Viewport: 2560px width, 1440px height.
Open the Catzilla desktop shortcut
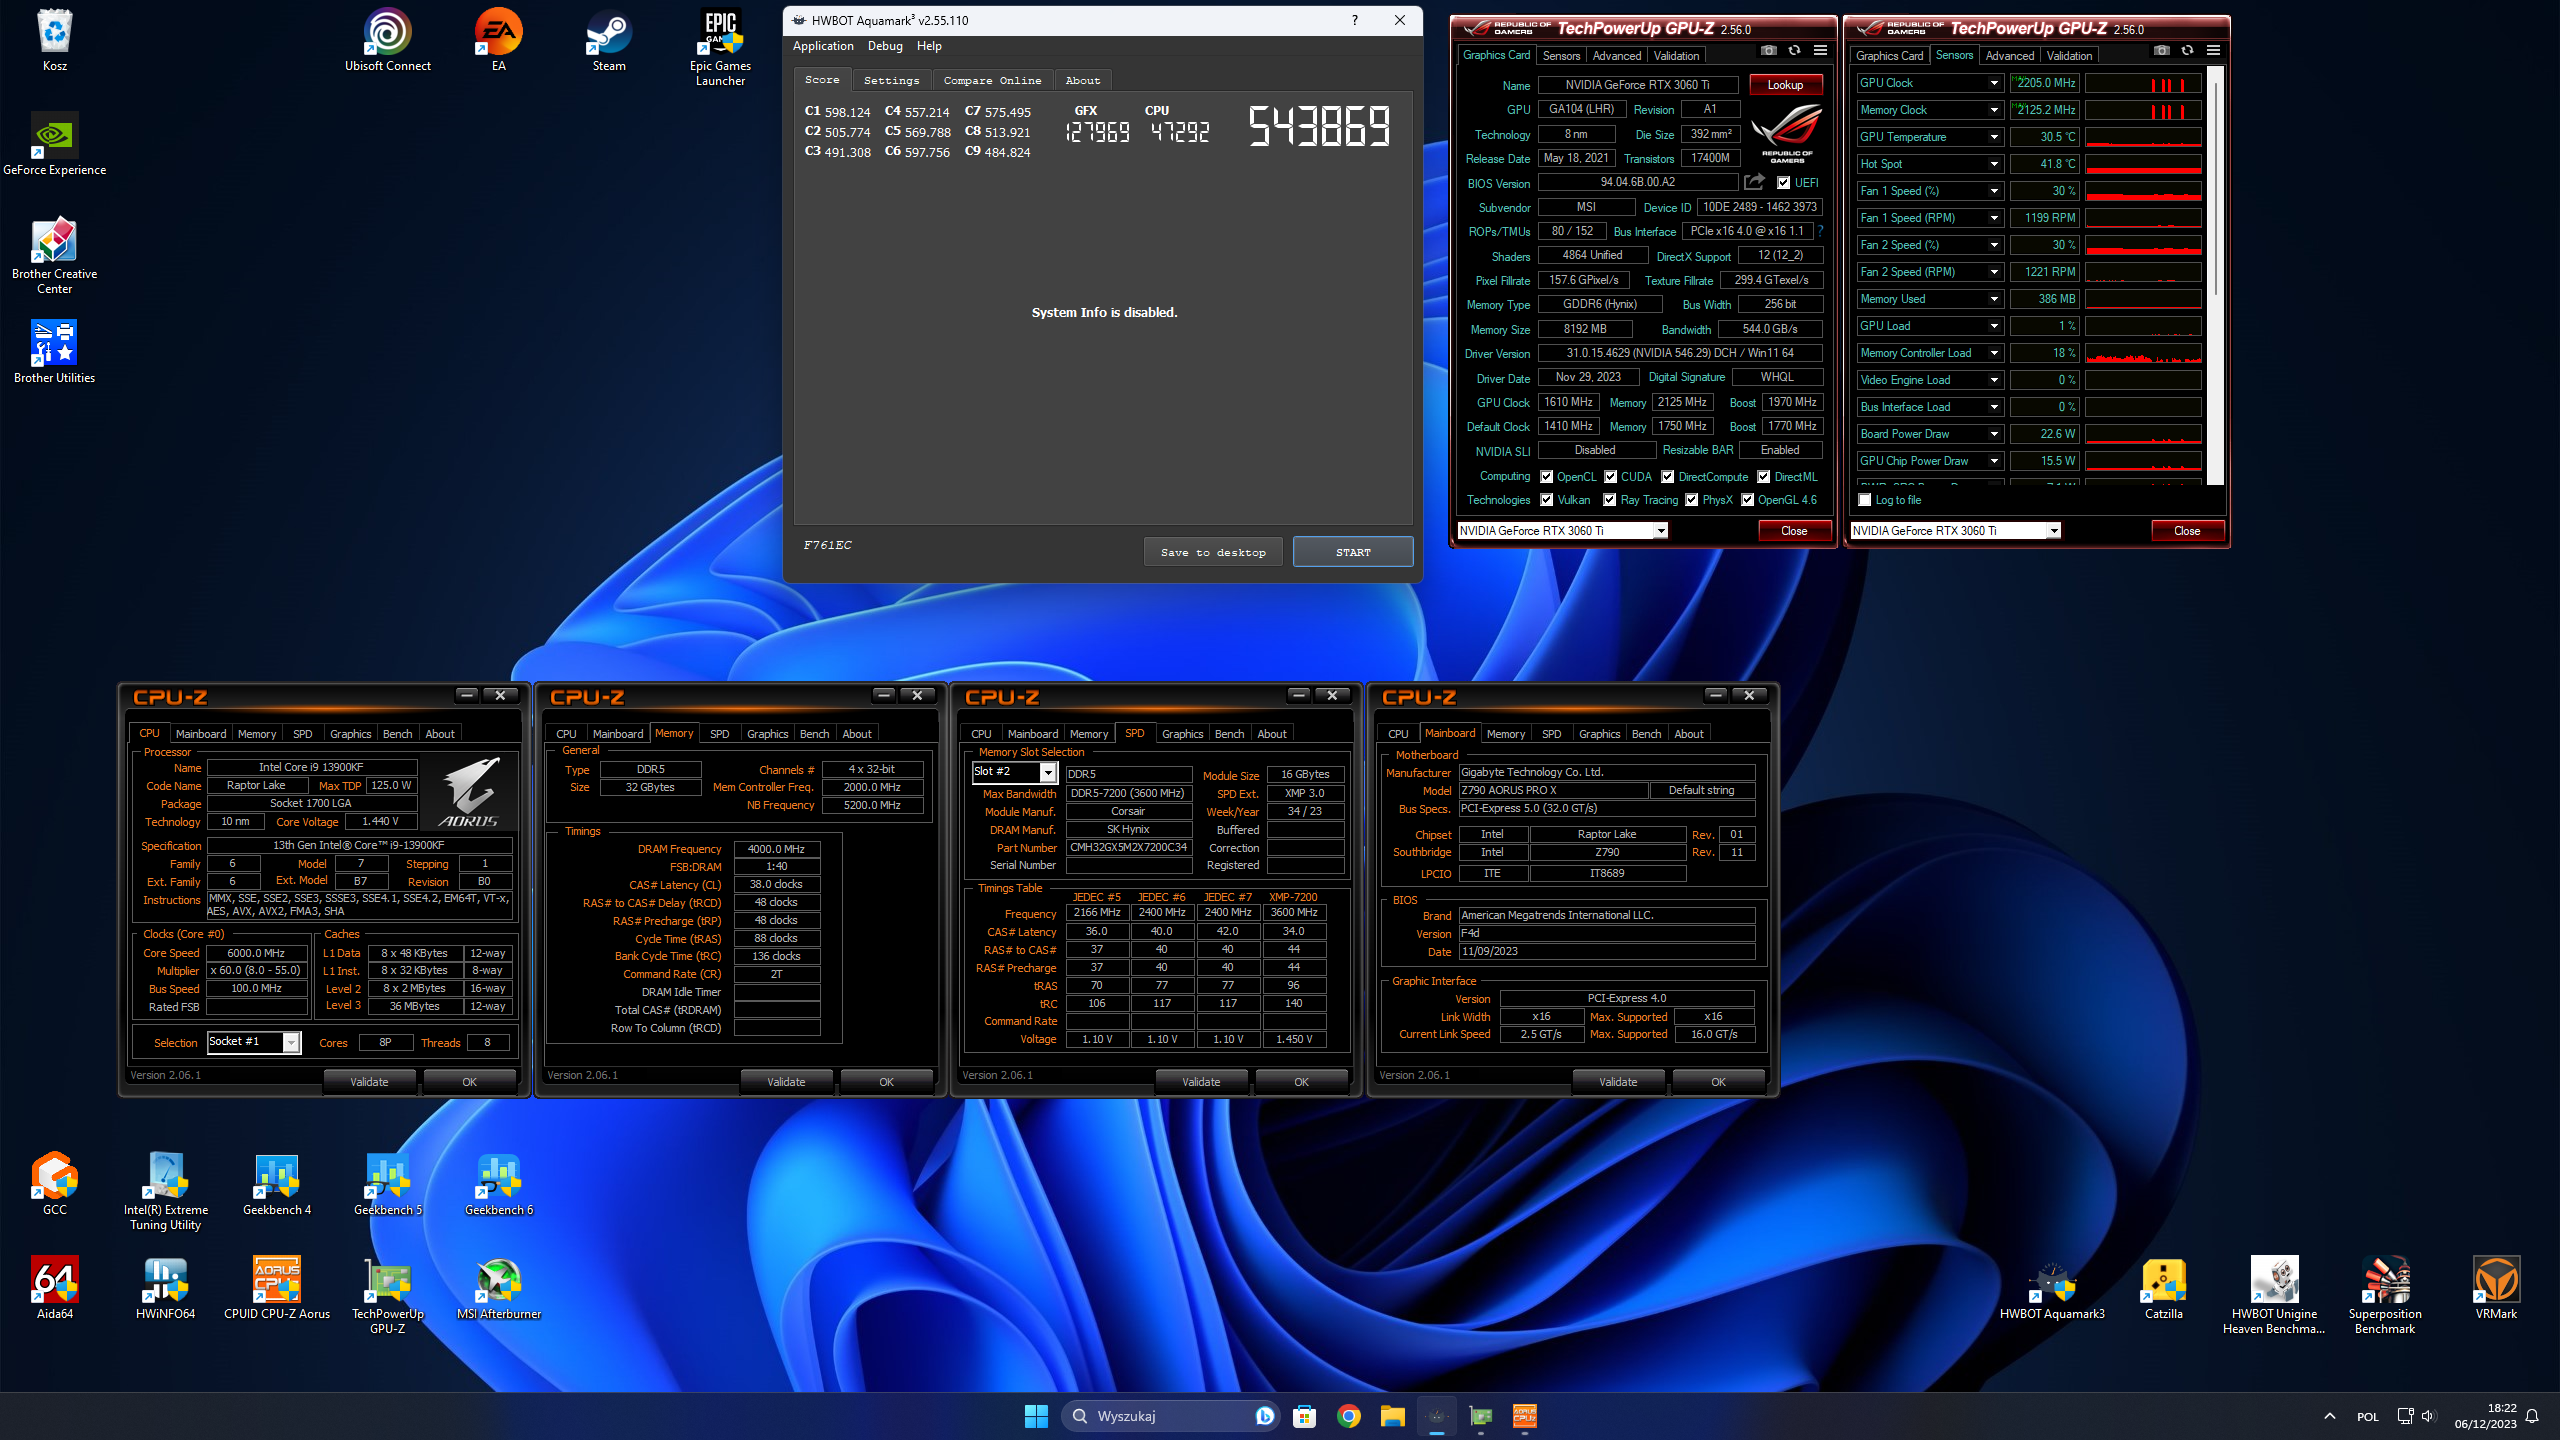2163,1288
